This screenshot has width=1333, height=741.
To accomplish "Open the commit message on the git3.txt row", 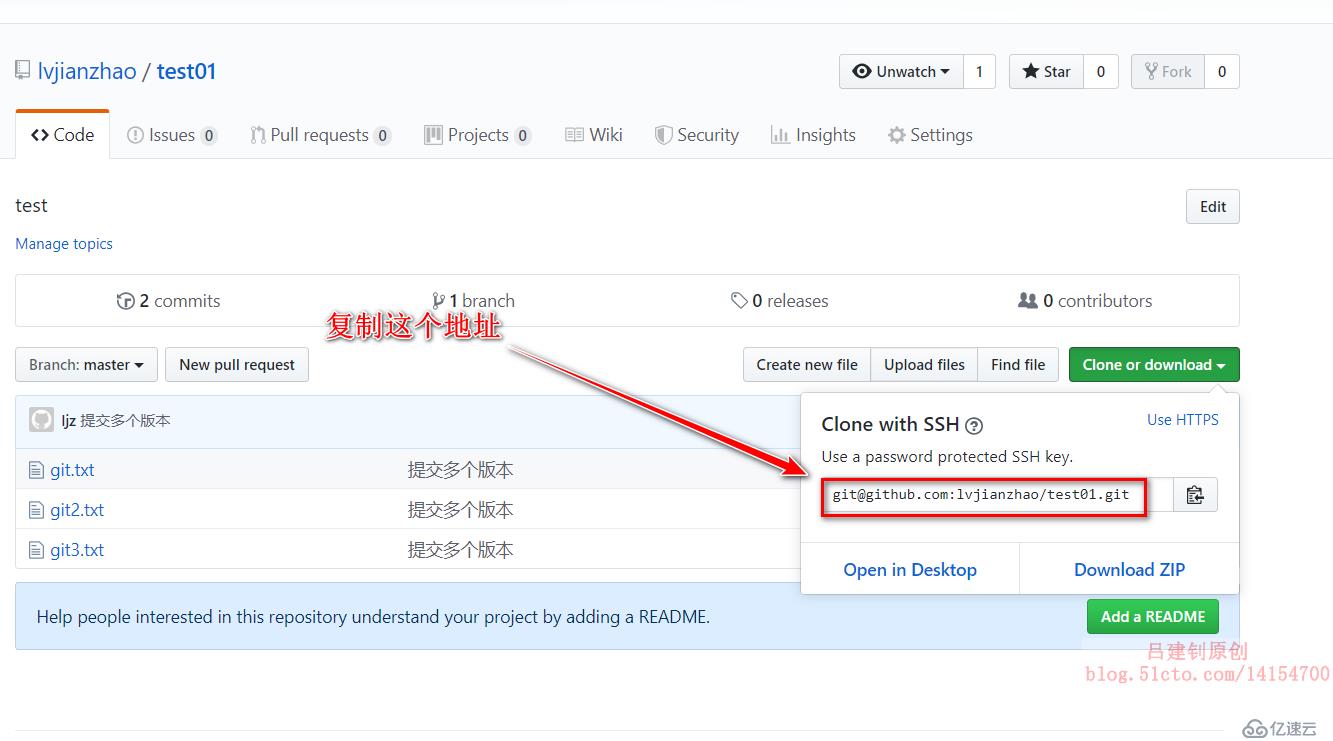I will (460, 550).
